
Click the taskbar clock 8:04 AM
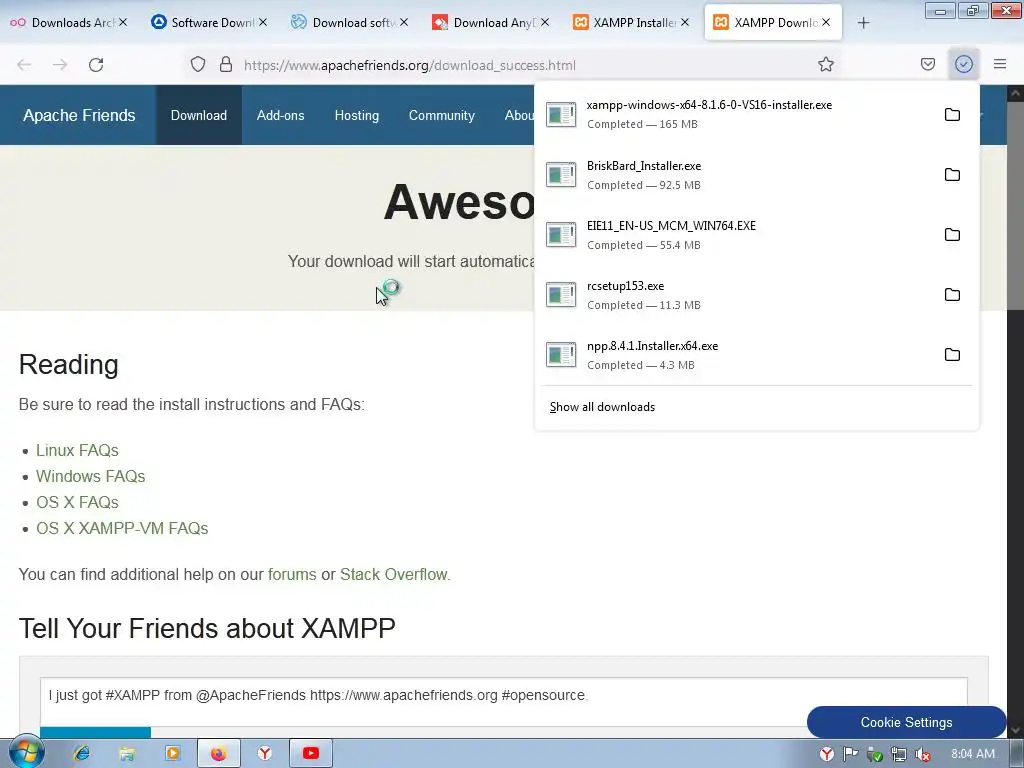[972, 754]
